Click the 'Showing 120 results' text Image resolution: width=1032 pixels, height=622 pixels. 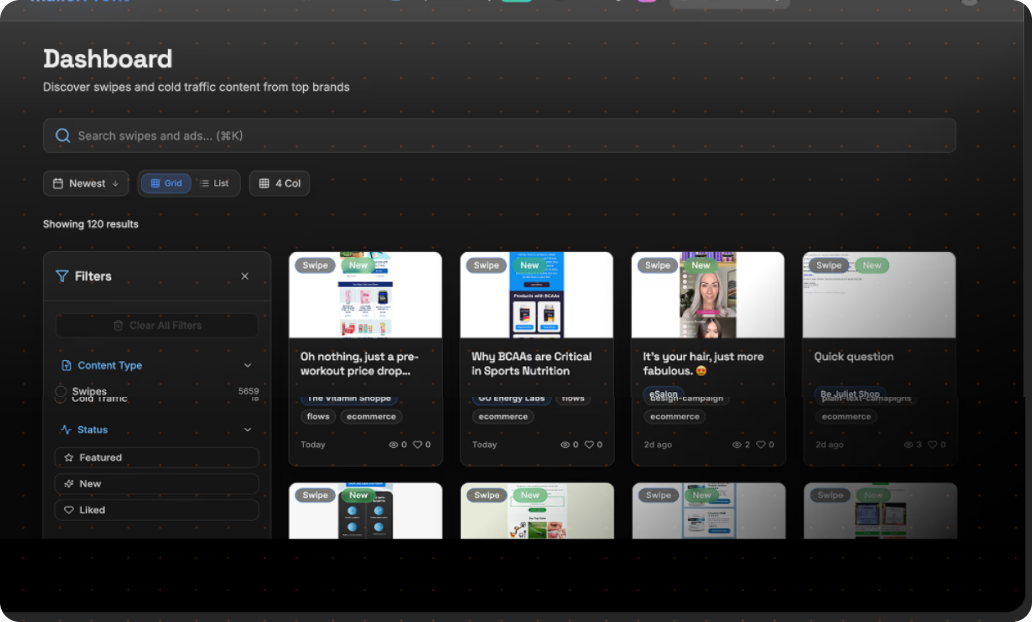(91, 224)
